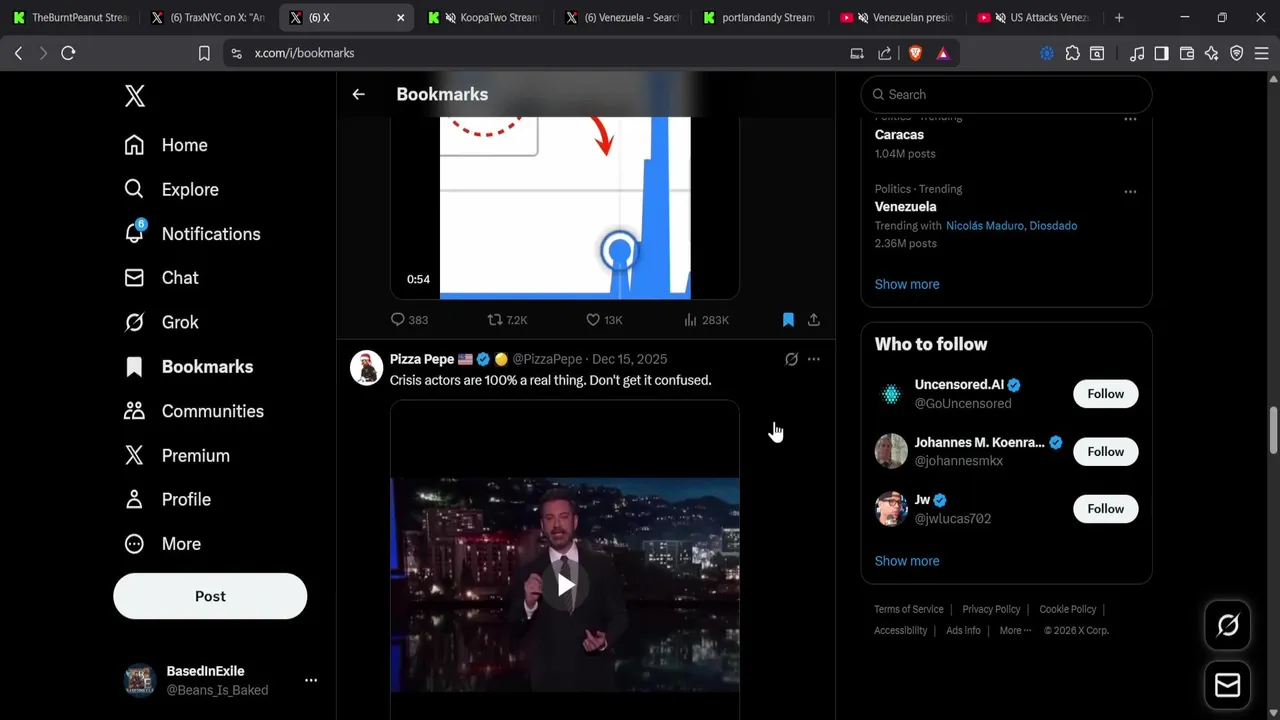Follow Johannes M. Koenra...

click(1106, 451)
